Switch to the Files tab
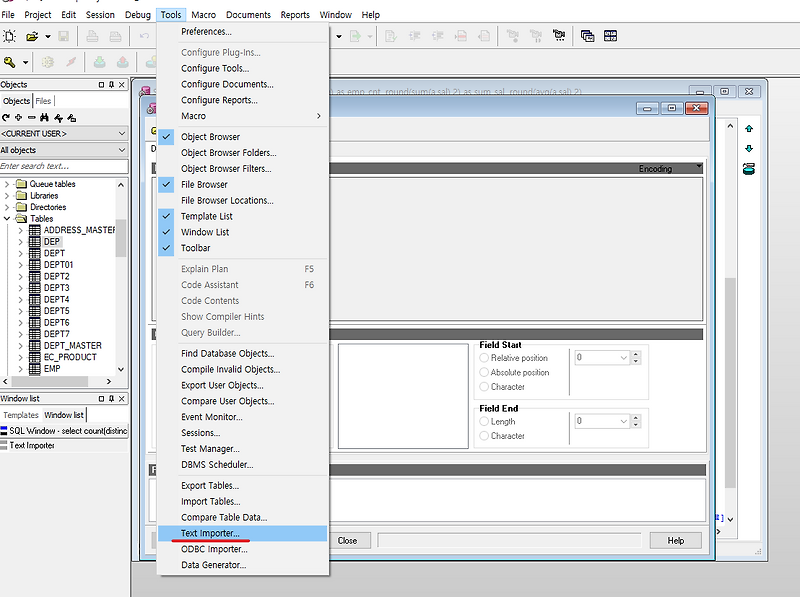The width and height of the screenshot is (800, 597). 45,100
